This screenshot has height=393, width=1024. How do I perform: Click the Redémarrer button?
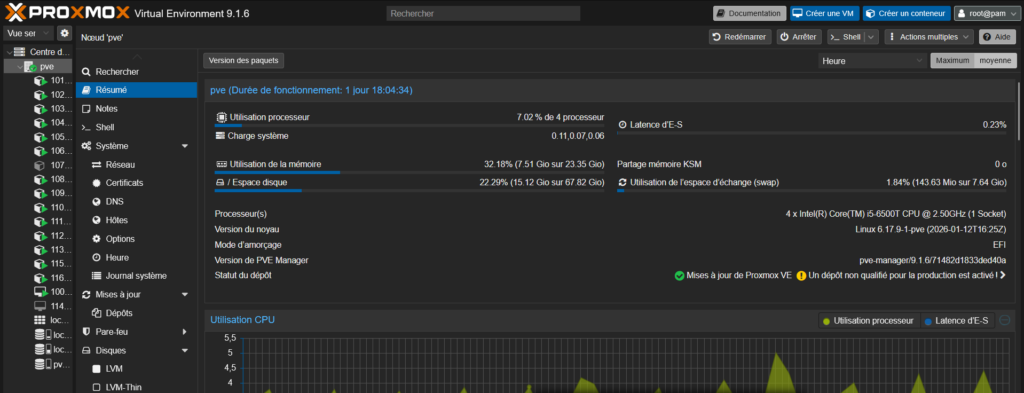[740, 37]
